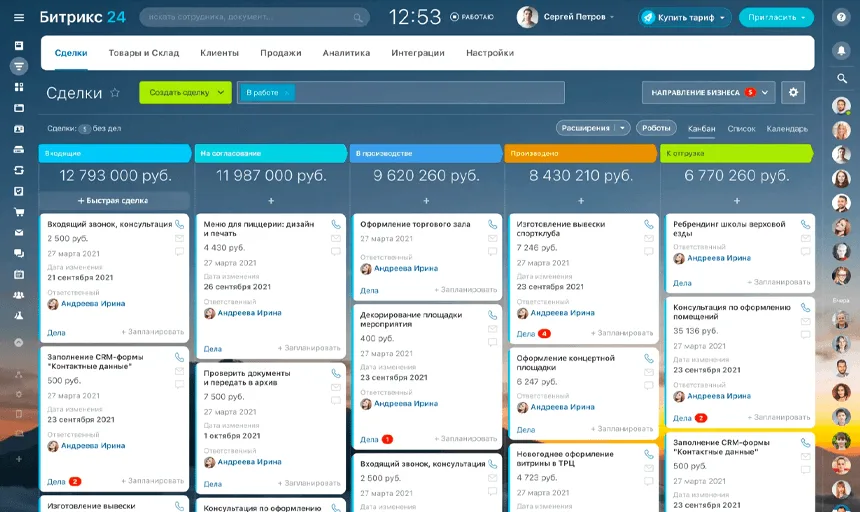Open the shopping cart icon in sidebar
This screenshot has width=860, height=512.
[x=19, y=212]
